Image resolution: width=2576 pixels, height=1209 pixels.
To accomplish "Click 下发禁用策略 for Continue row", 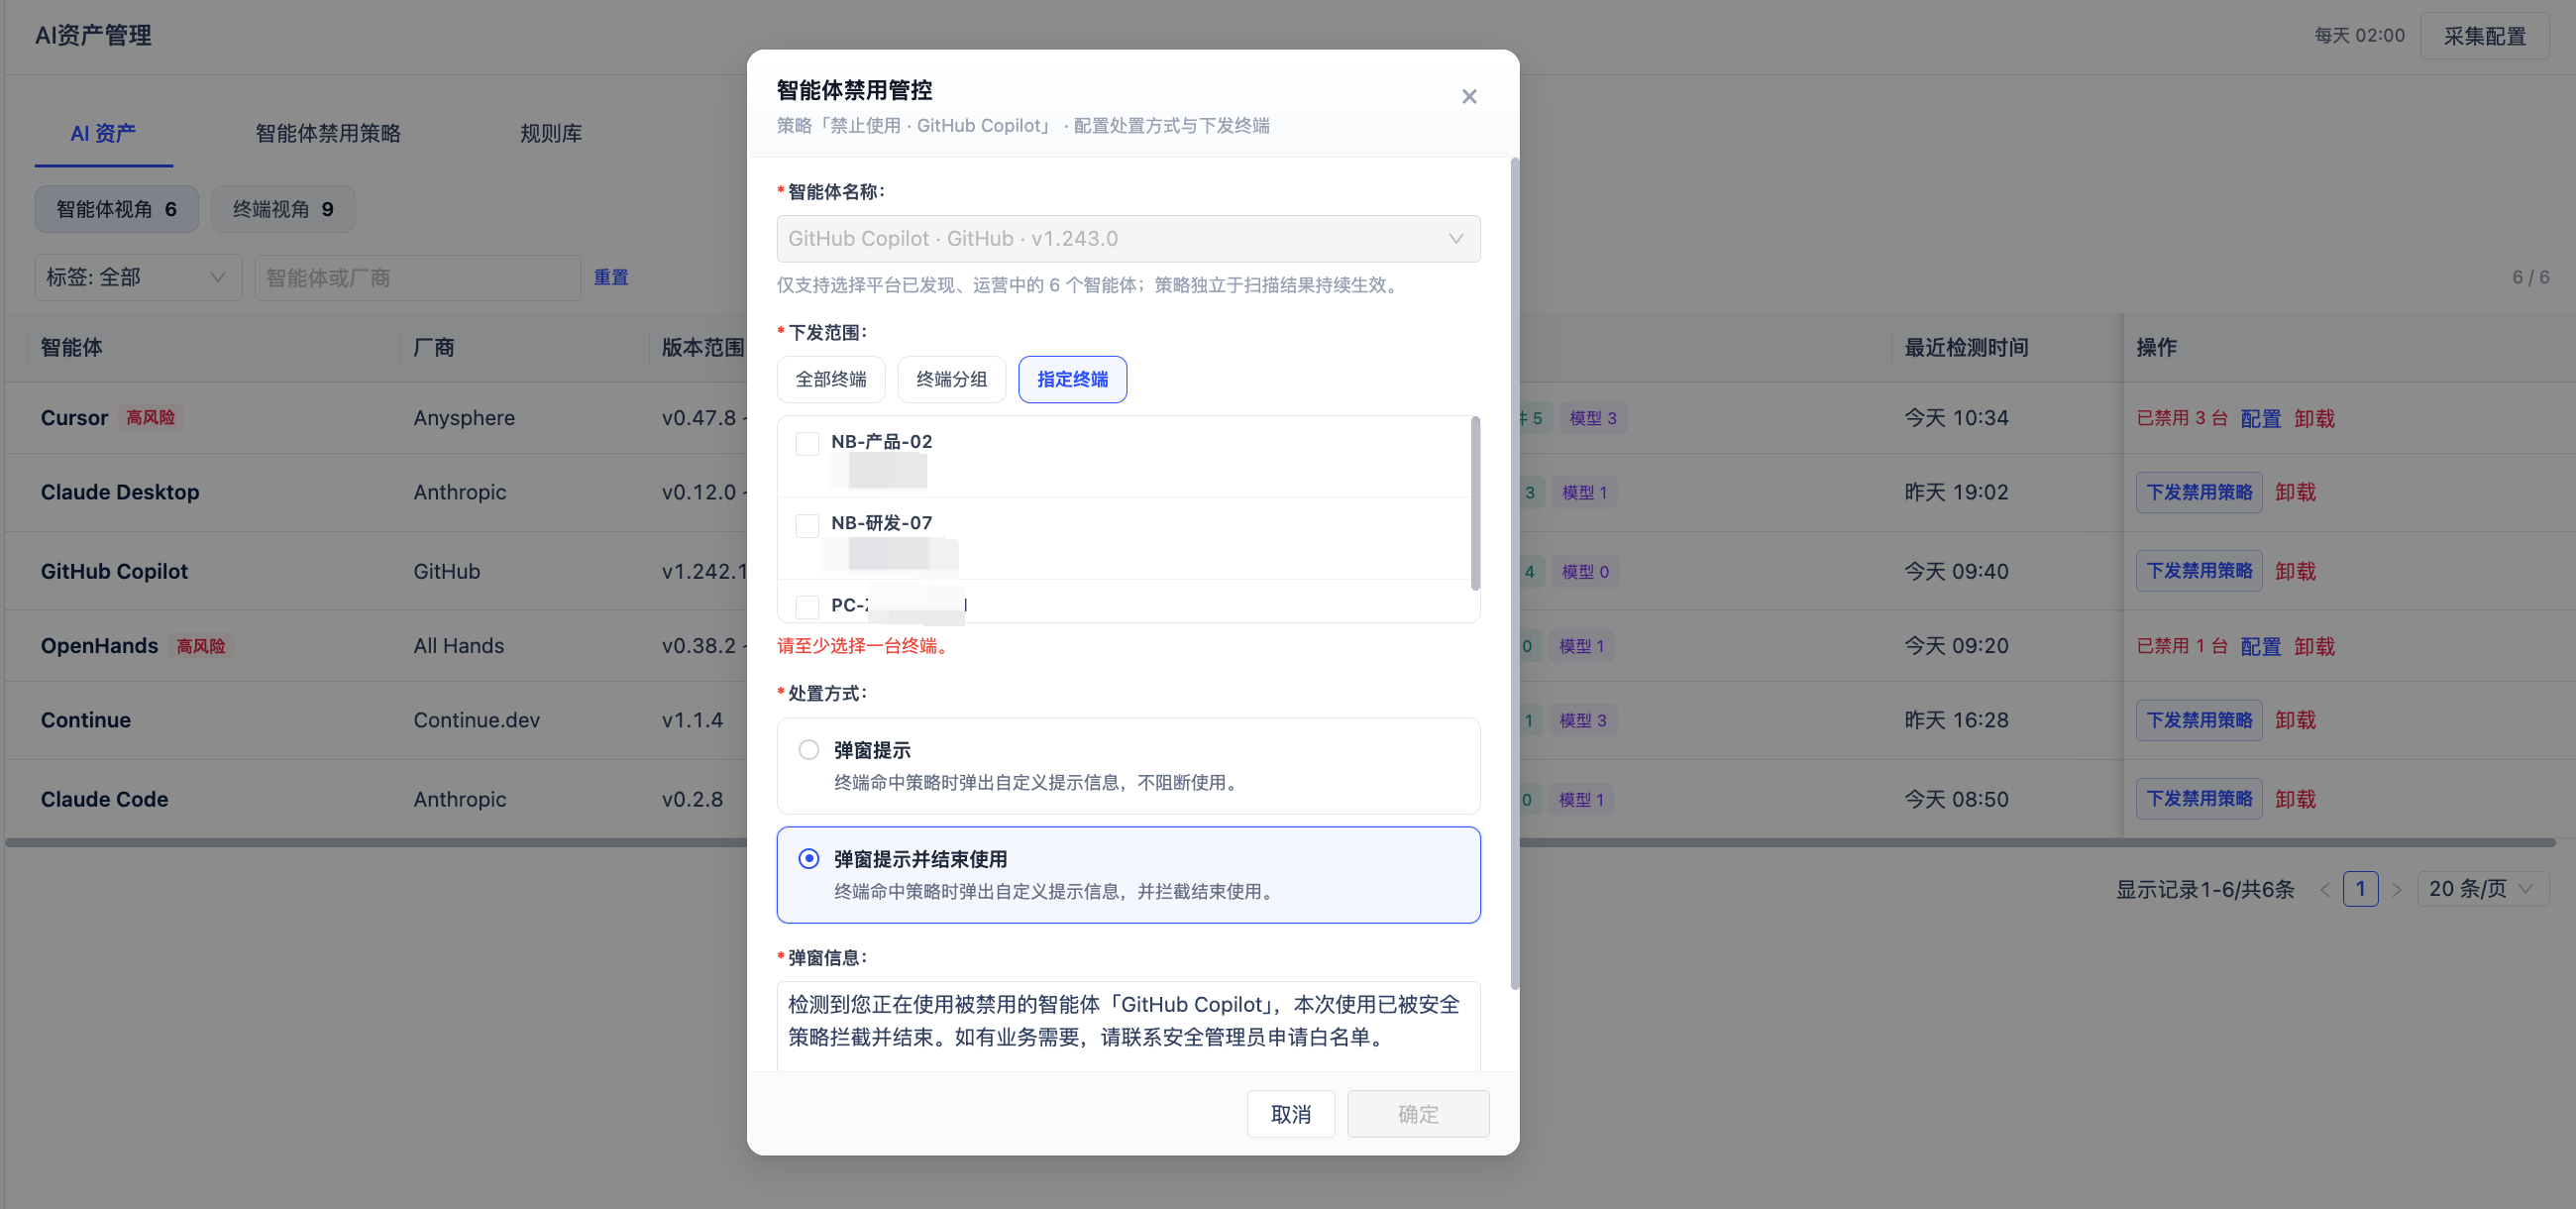I will 2198,720.
